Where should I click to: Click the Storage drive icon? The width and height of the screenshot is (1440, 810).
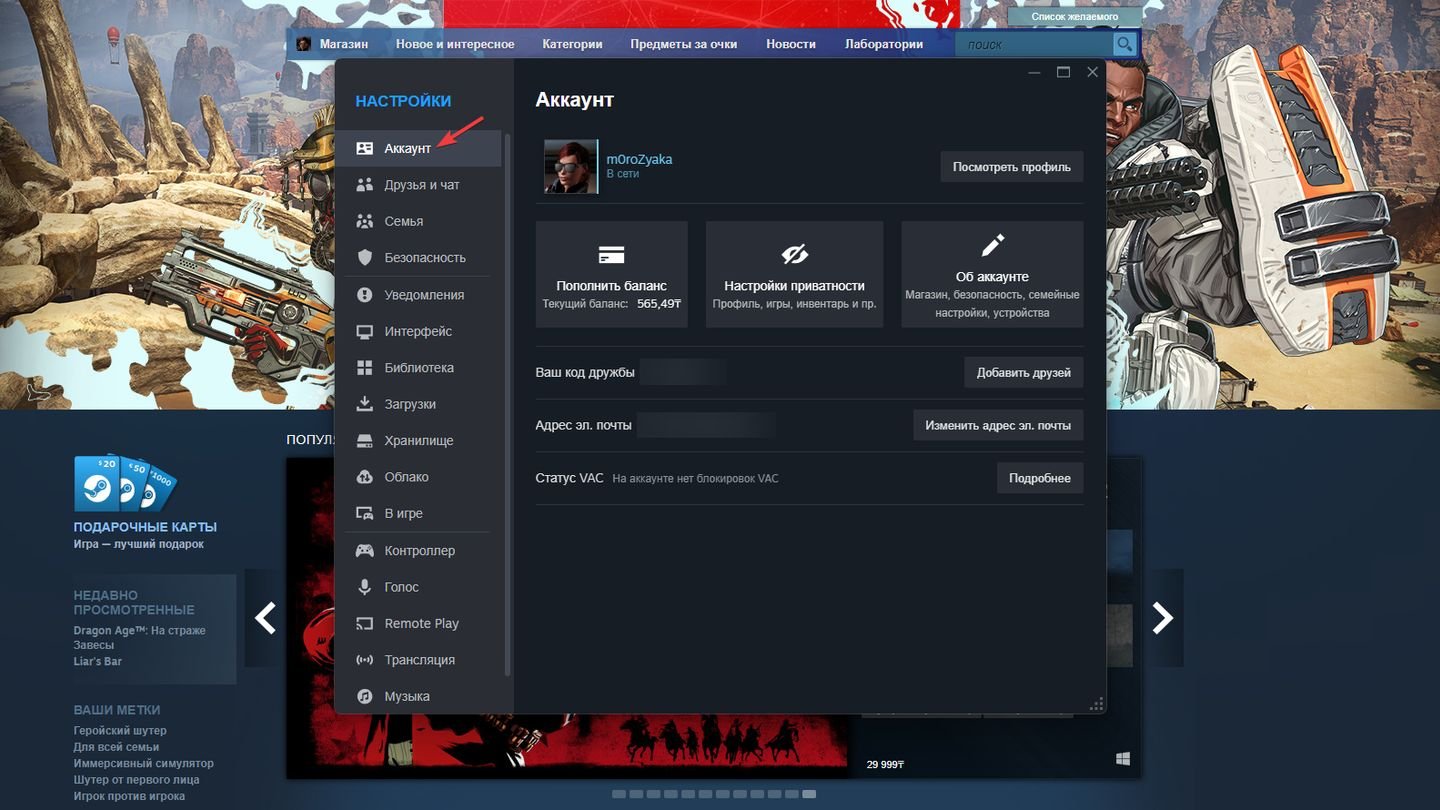pos(365,441)
